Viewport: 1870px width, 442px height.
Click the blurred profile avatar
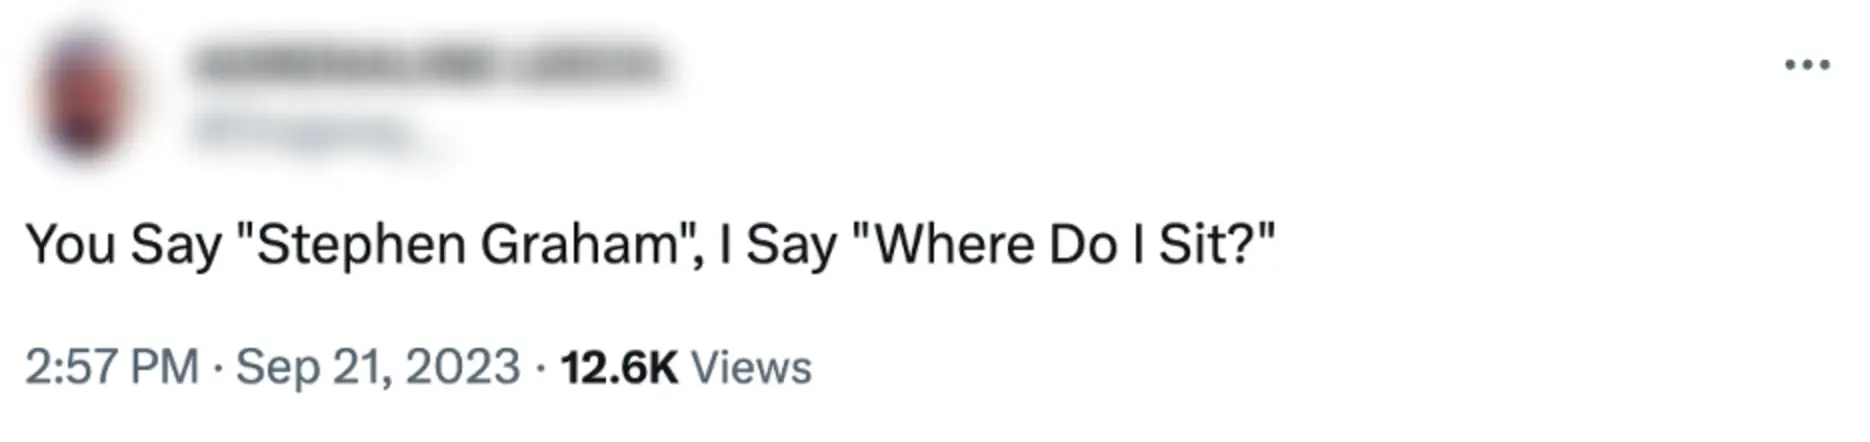(x=85, y=95)
